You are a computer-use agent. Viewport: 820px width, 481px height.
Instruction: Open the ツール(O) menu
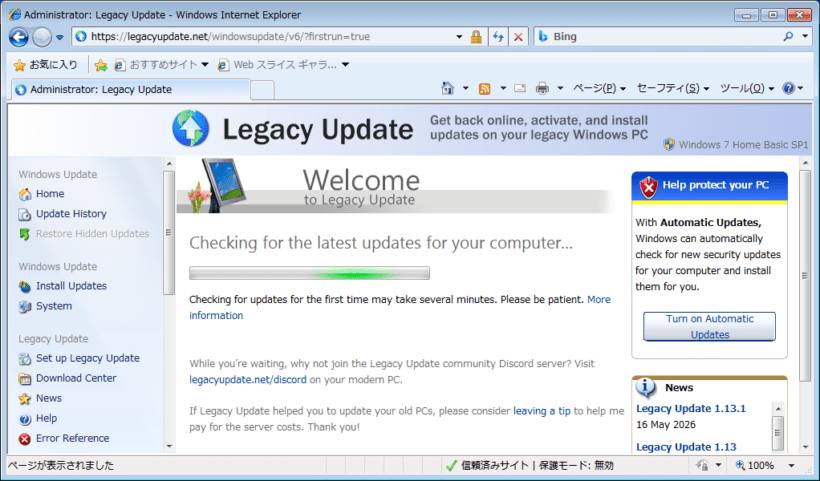(747, 88)
